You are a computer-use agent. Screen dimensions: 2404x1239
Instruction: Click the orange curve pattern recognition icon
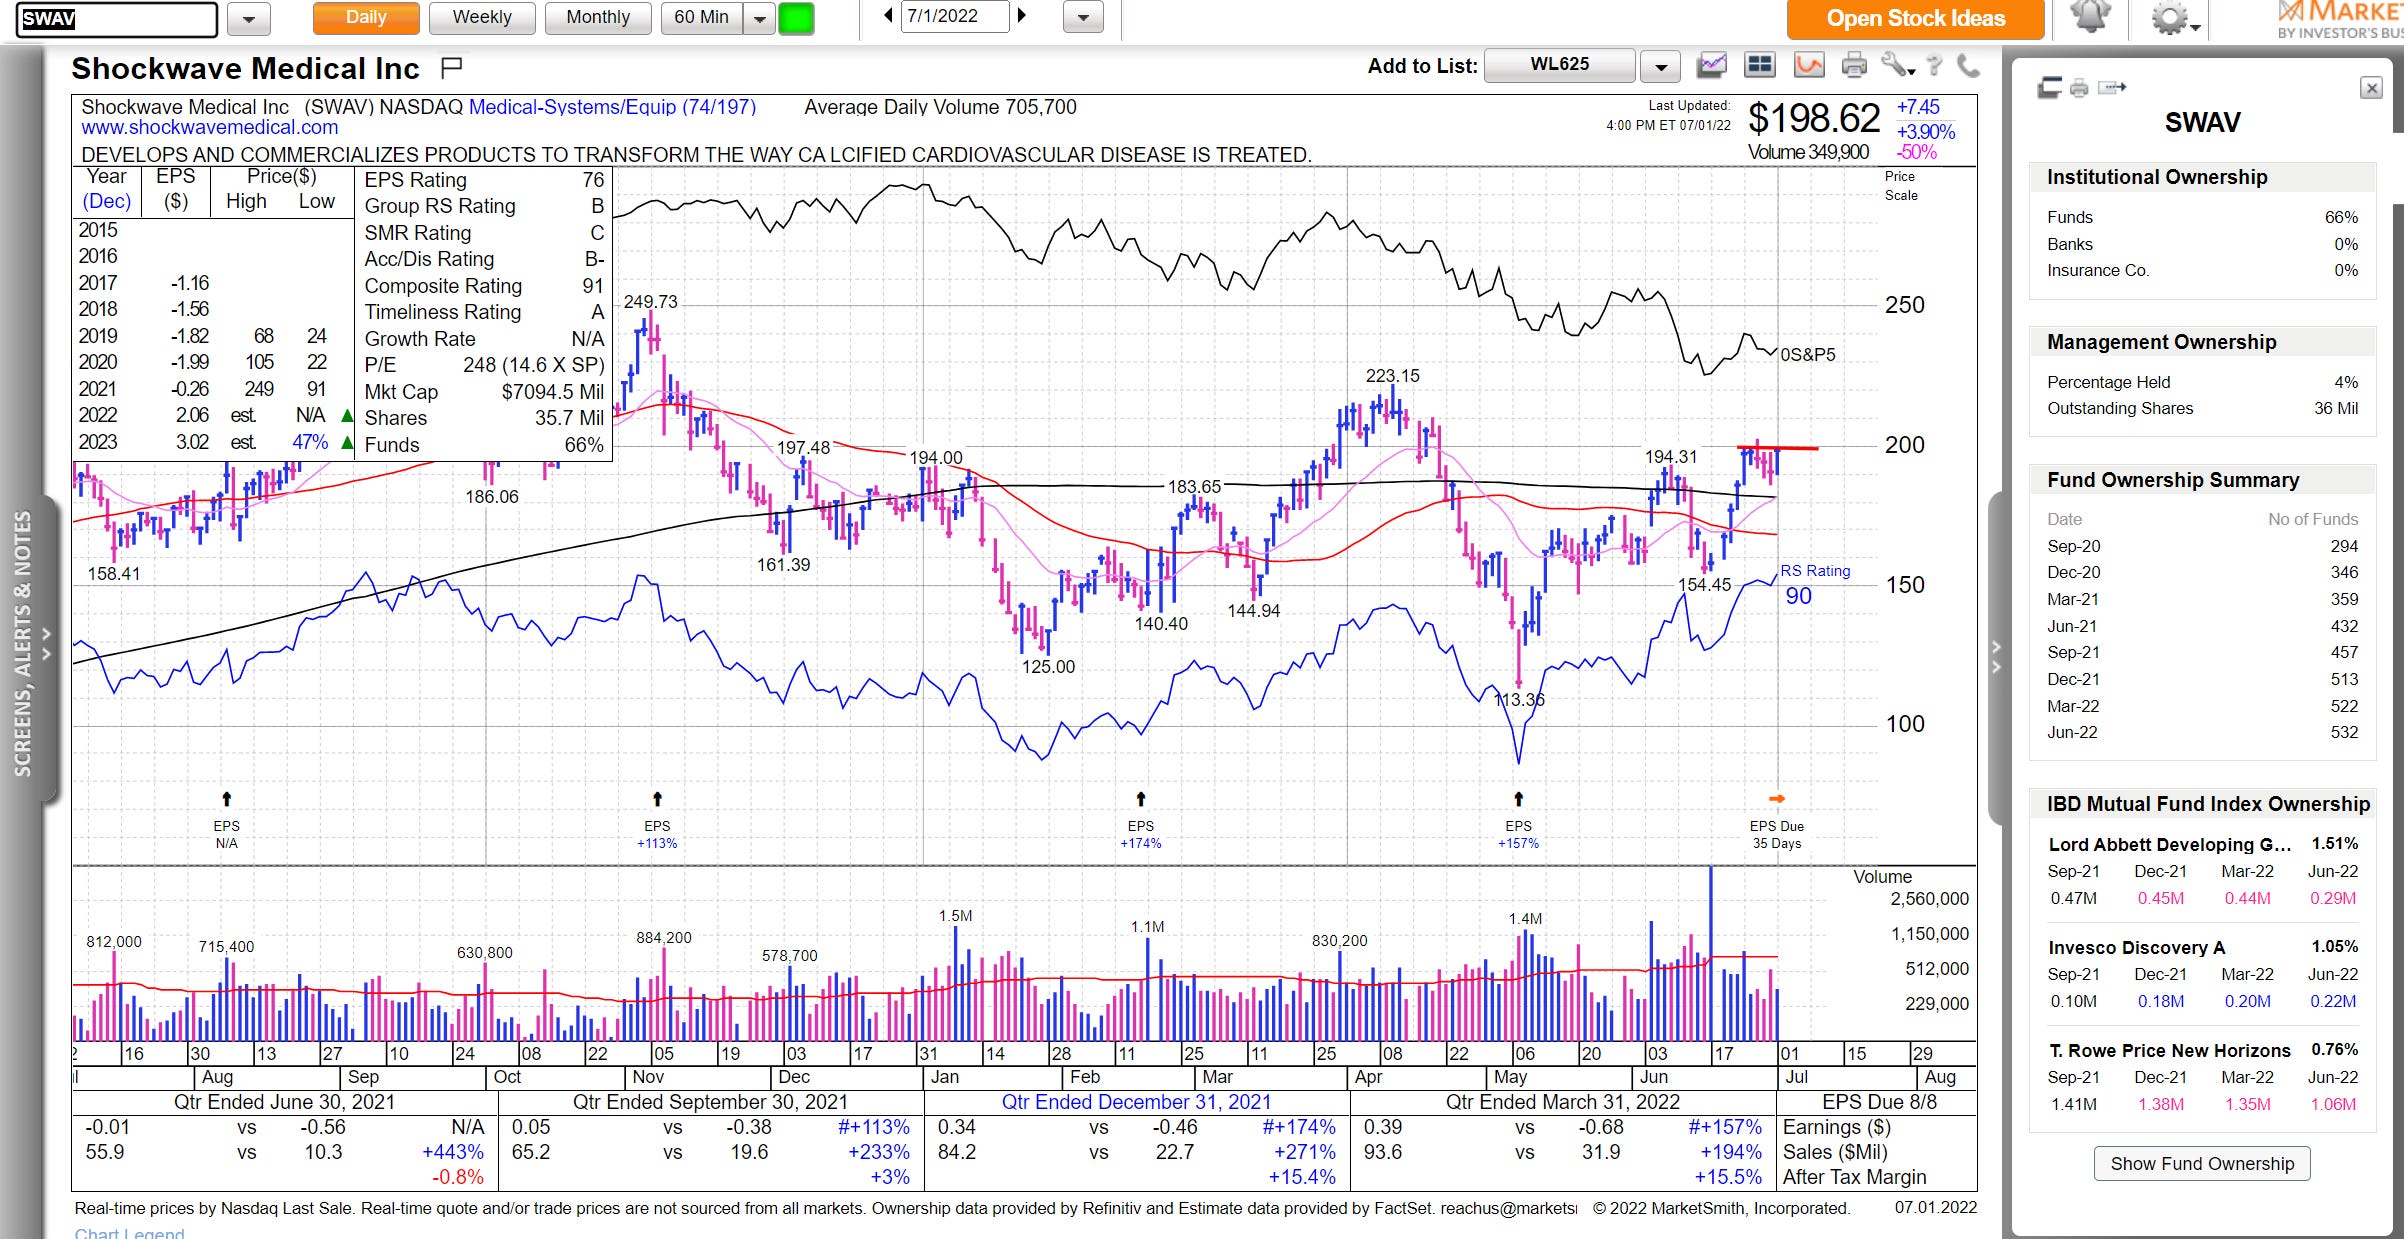(x=1809, y=66)
